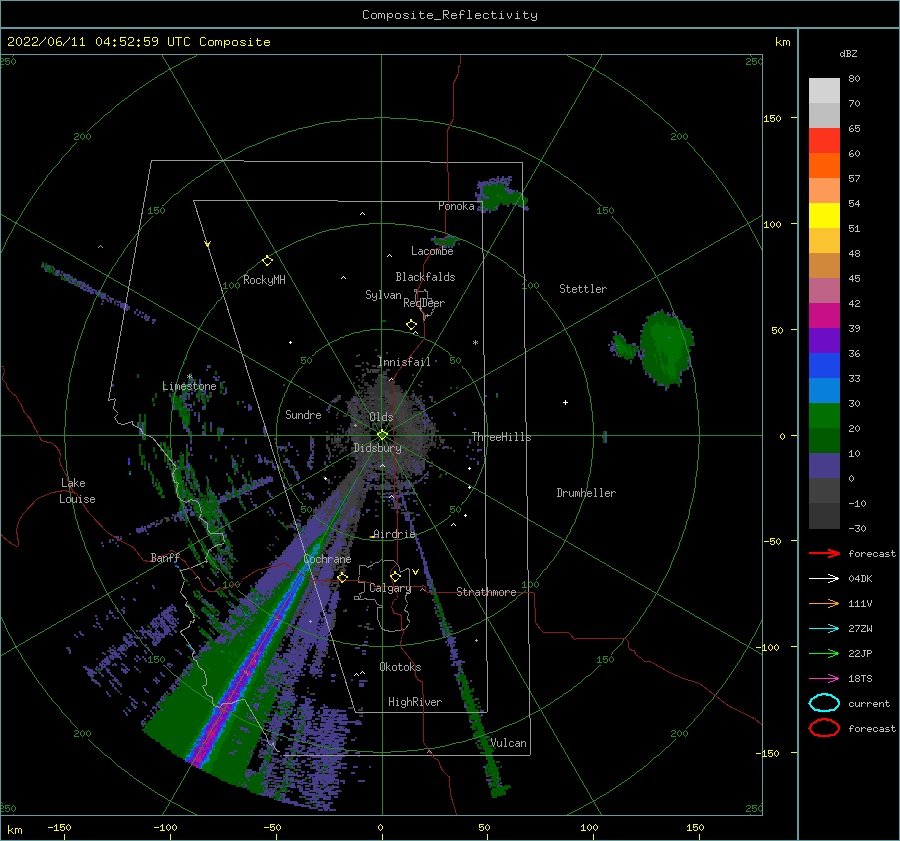Click the Didsbury city label
The image size is (900, 841).
378,448
